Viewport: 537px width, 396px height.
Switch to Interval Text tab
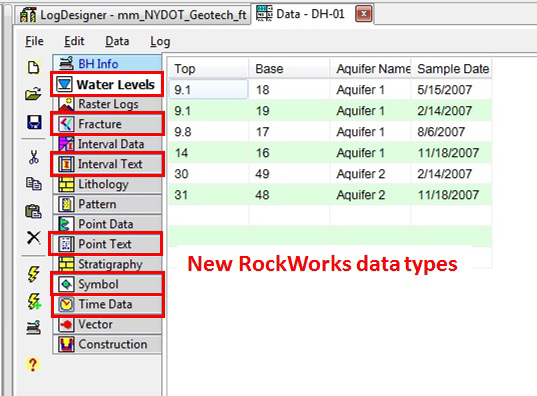point(107,164)
